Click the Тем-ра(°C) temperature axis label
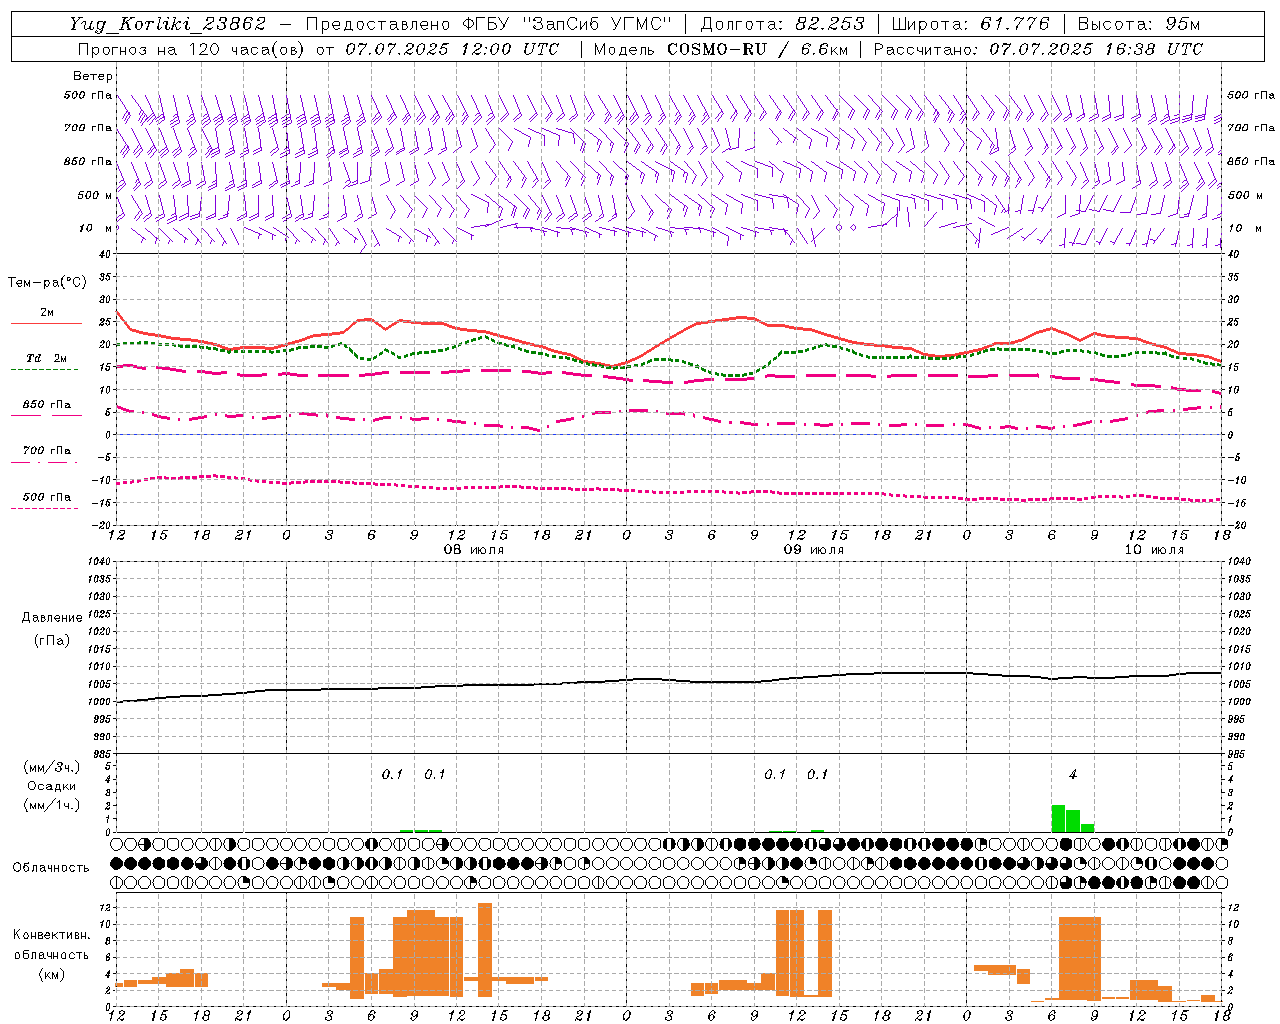Screen dimensions: 1280x1024 (x=47, y=283)
